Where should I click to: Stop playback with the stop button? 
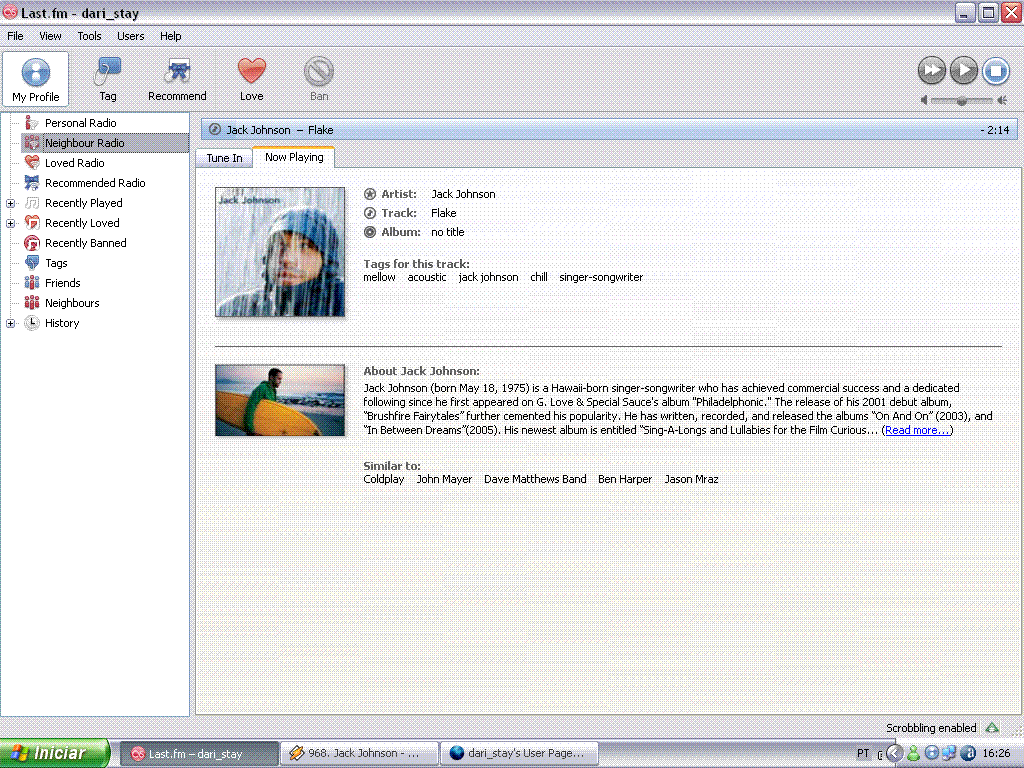[x=996, y=71]
